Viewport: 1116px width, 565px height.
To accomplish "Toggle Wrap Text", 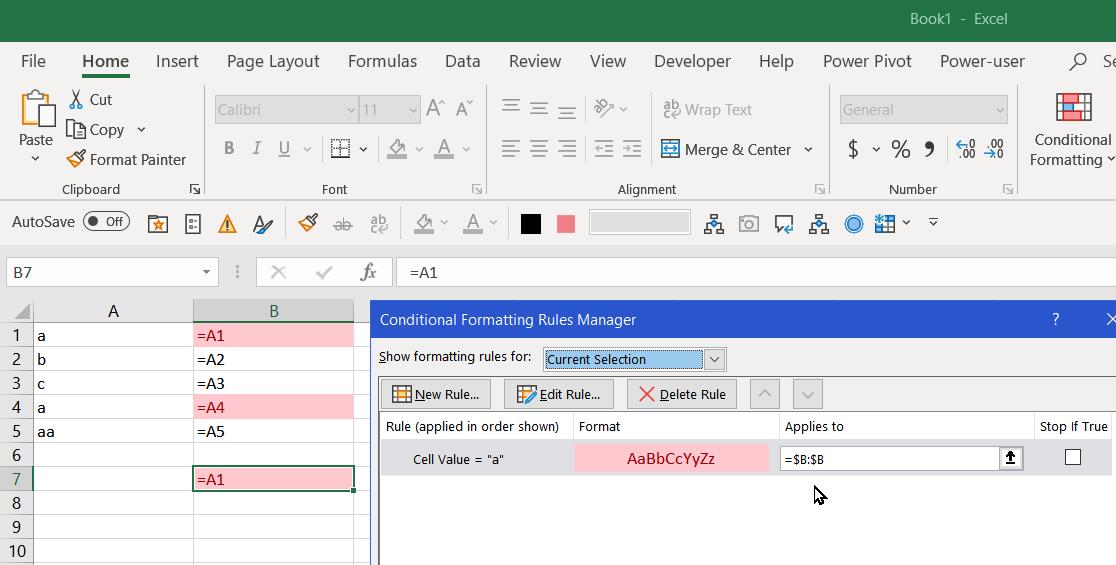I will (707, 110).
